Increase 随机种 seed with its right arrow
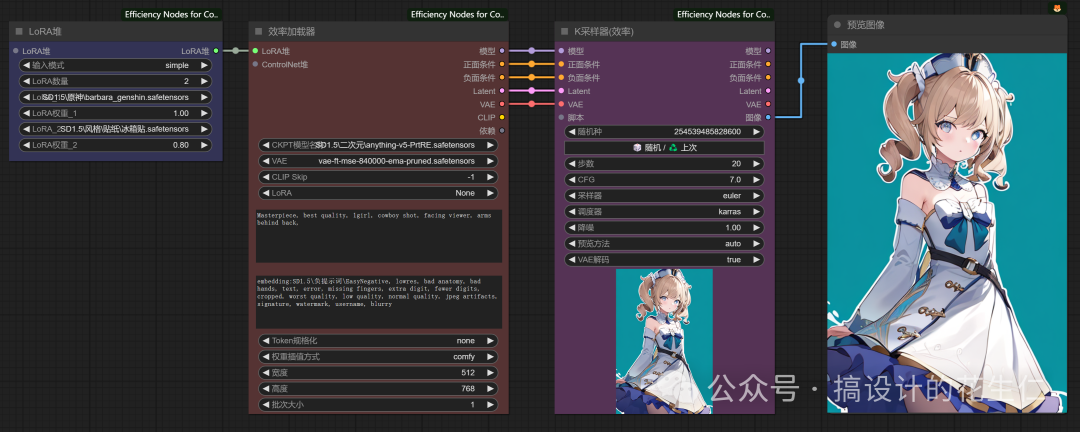This screenshot has width=1080, height=432. [756, 132]
